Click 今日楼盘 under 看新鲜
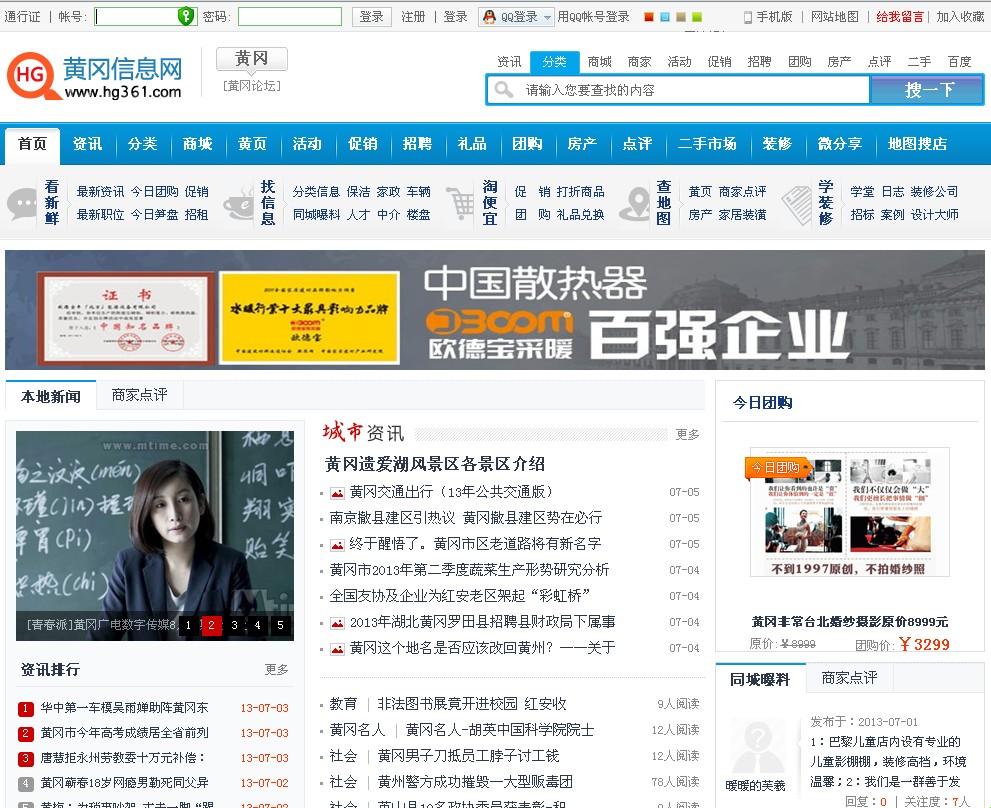 [154, 214]
